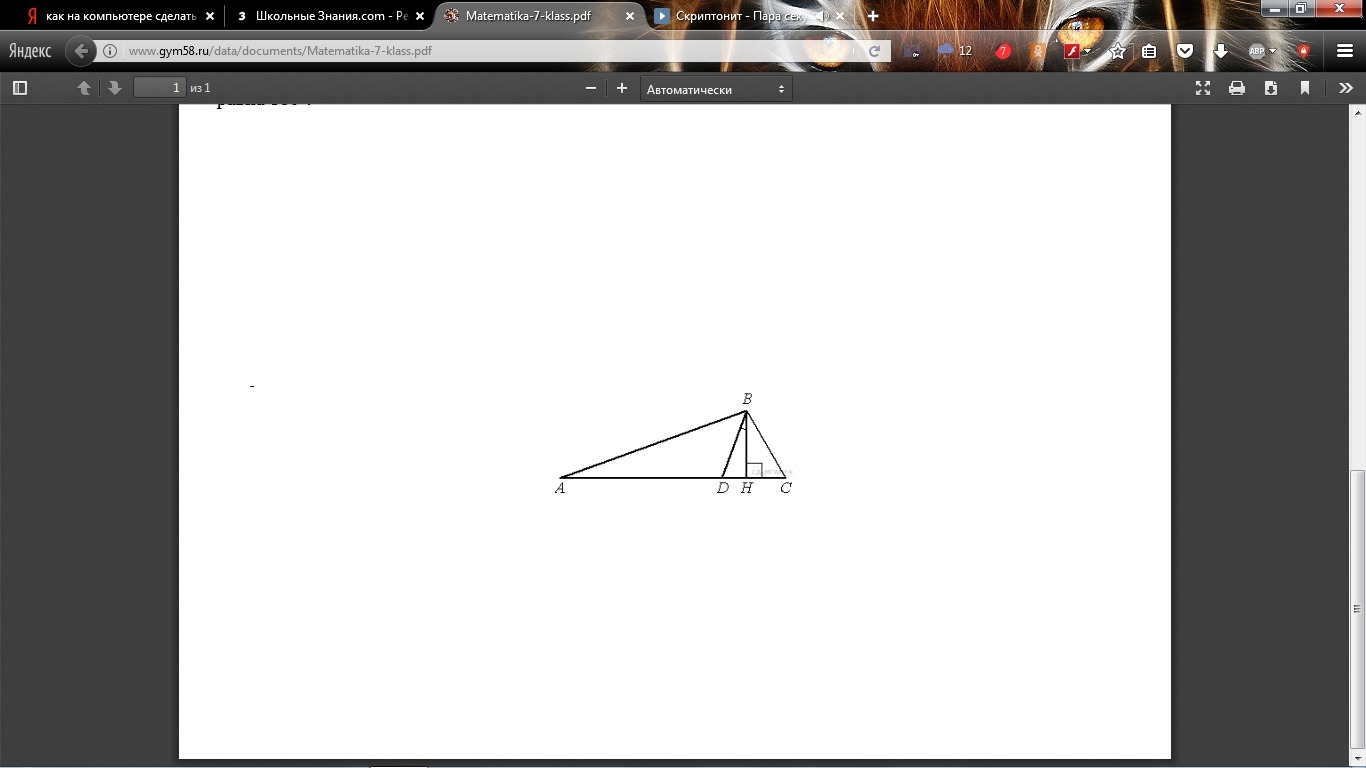Expand additional PDF tools with double chevron
The width and height of the screenshot is (1366, 768).
pyautogui.click(x=1346, y=88)
